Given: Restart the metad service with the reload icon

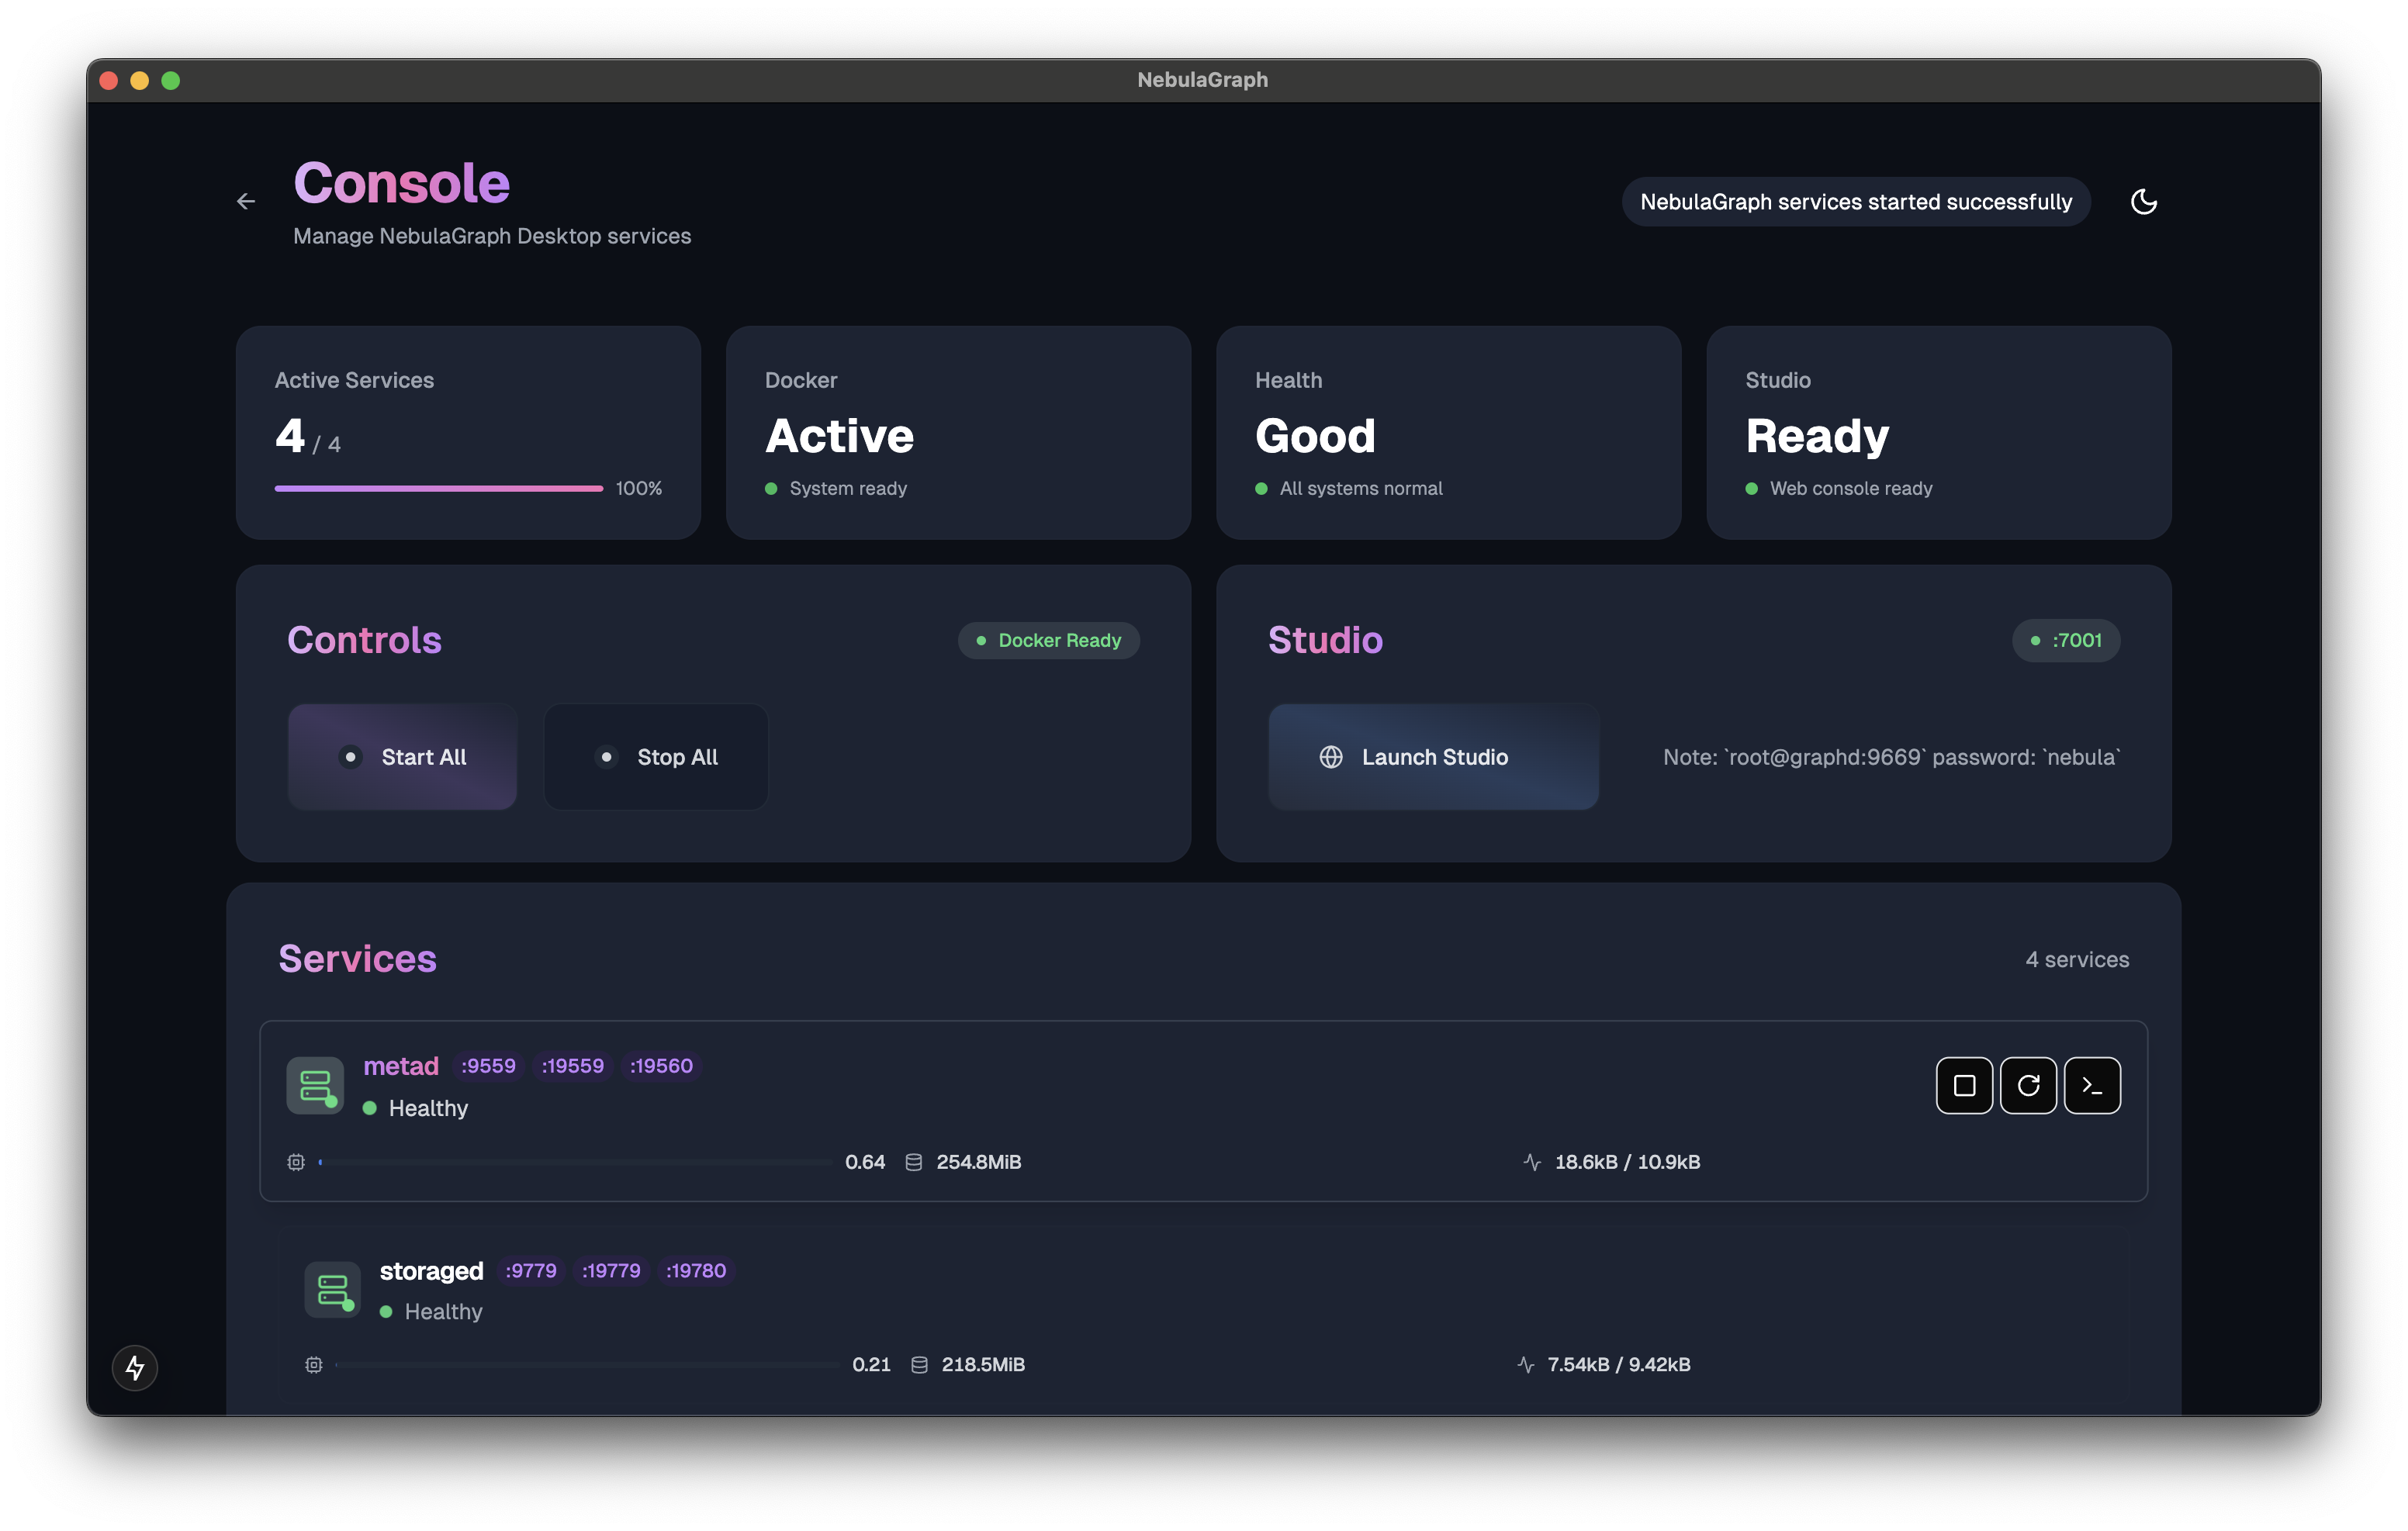Looking at the screenshot, I should [x=2028, y=1085].
